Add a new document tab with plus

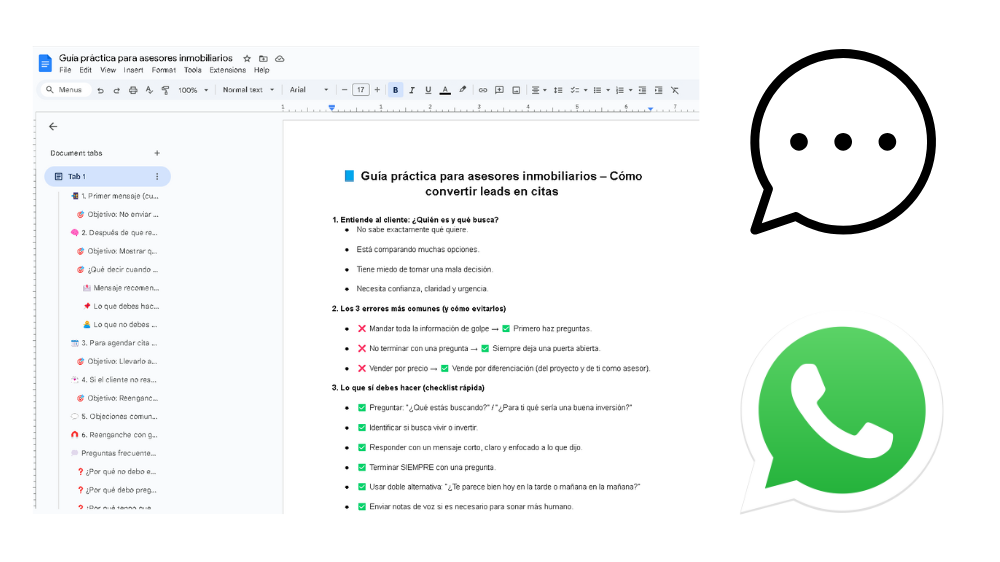[x=157, y=153]
